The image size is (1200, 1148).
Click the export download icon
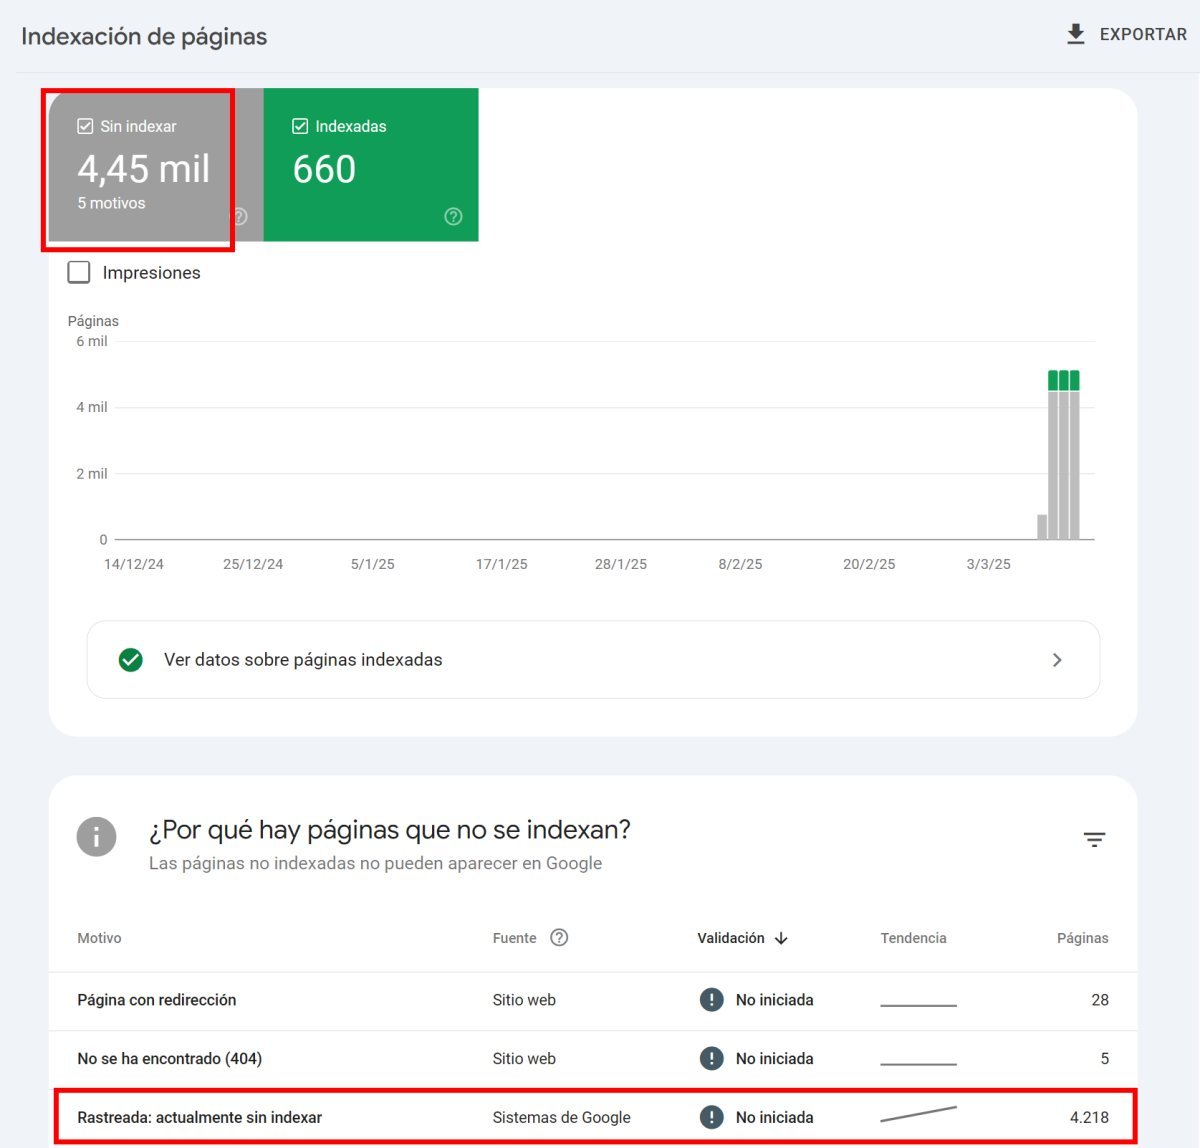coord(1076,34)
